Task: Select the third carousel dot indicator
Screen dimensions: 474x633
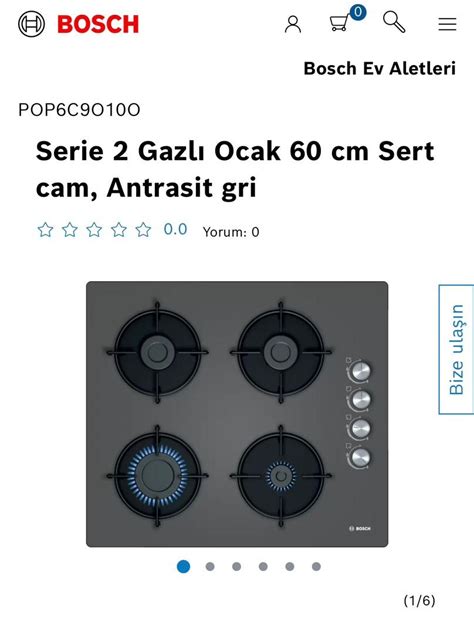Action: (x=237, y=566)
